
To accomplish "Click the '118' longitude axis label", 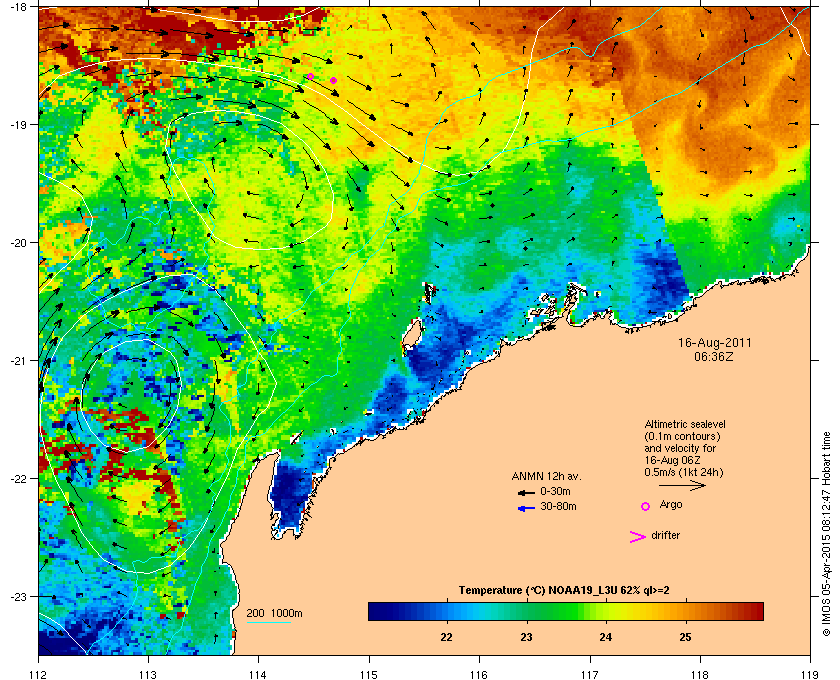I will click(x=700, y=675).
